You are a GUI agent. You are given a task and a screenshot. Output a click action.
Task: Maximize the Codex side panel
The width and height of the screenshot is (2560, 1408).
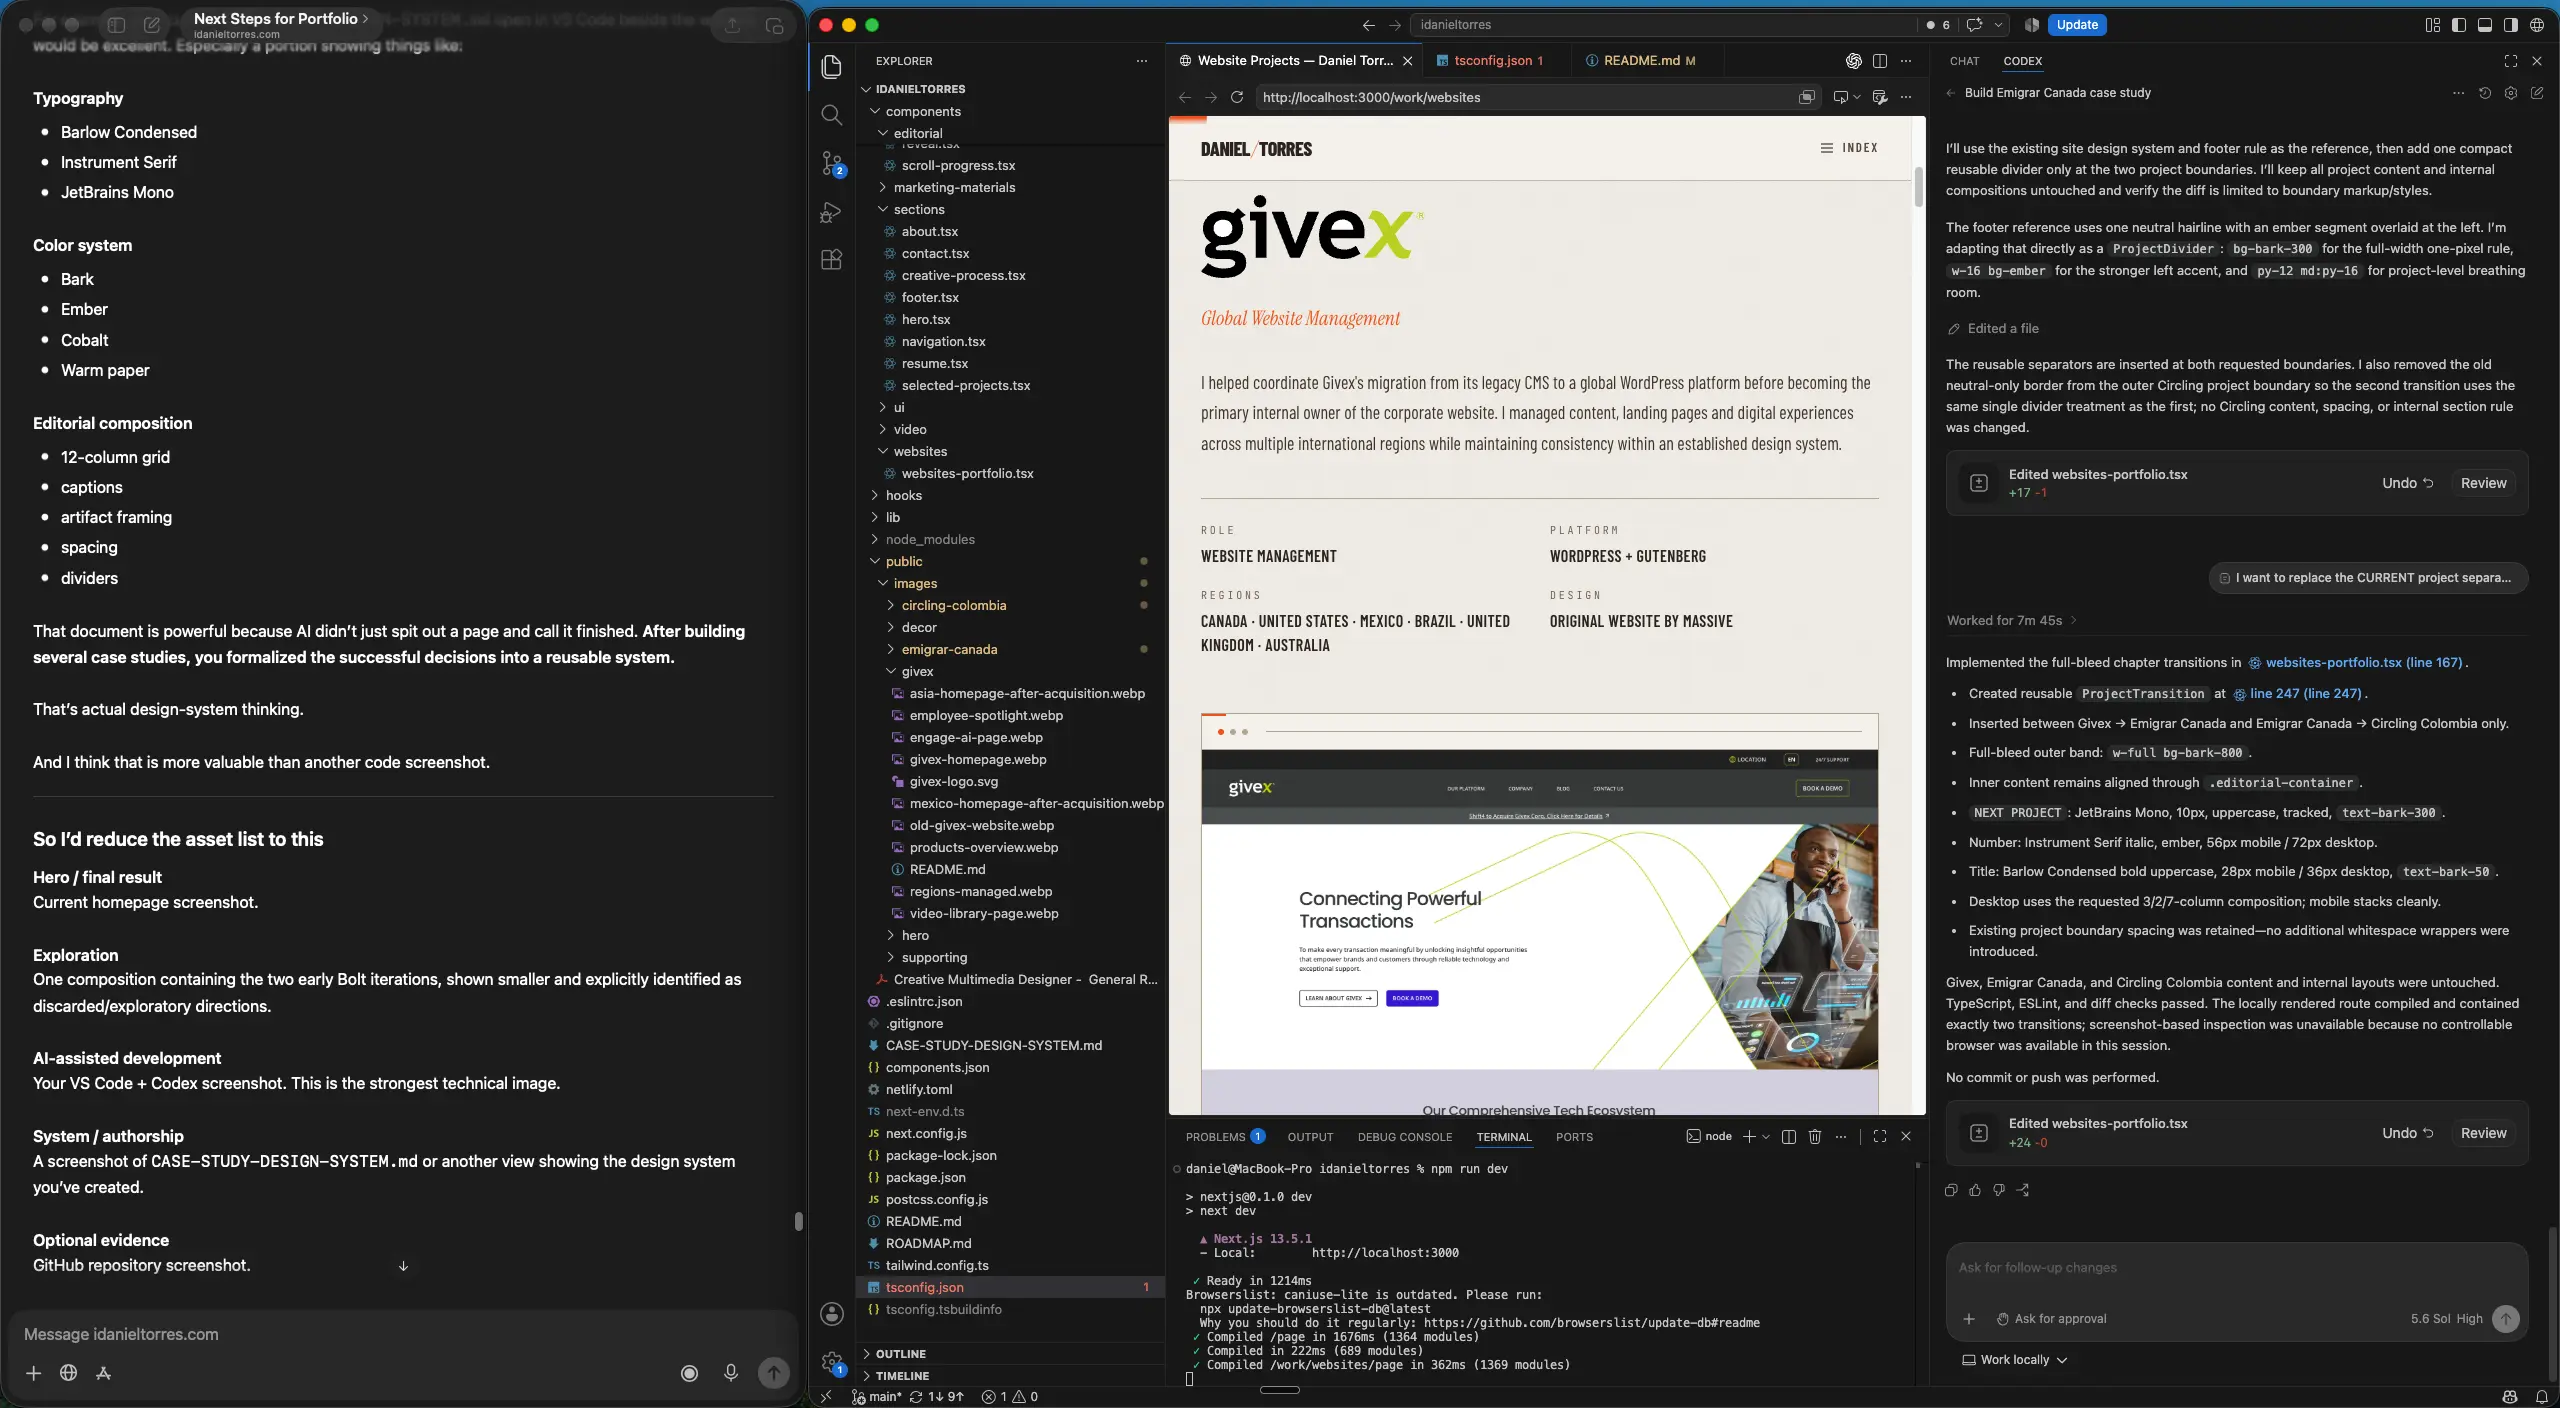[2511, 61]
